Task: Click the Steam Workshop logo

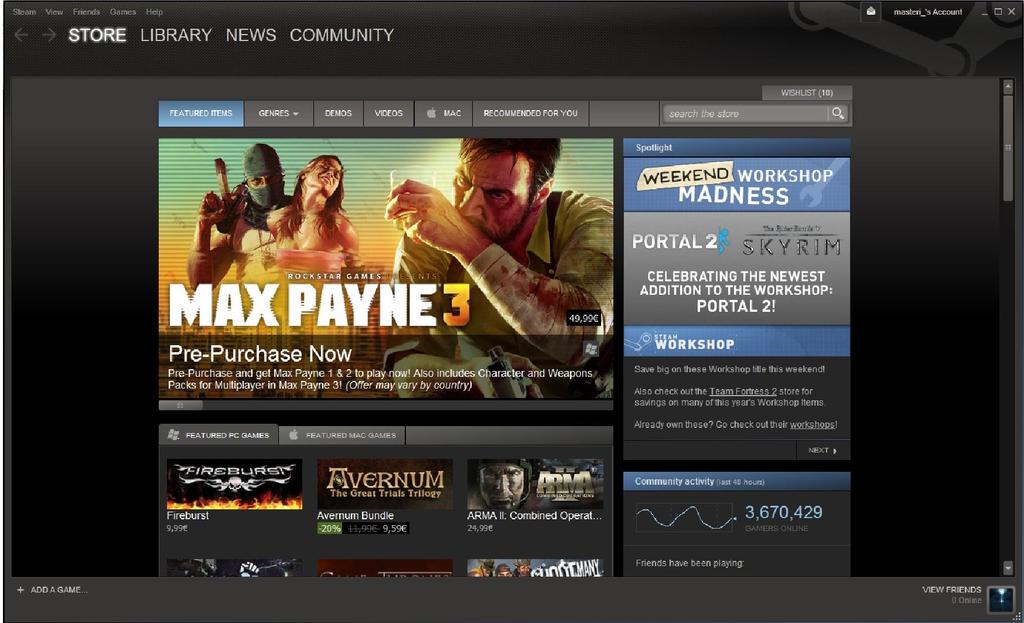Action: coord(679,342)
